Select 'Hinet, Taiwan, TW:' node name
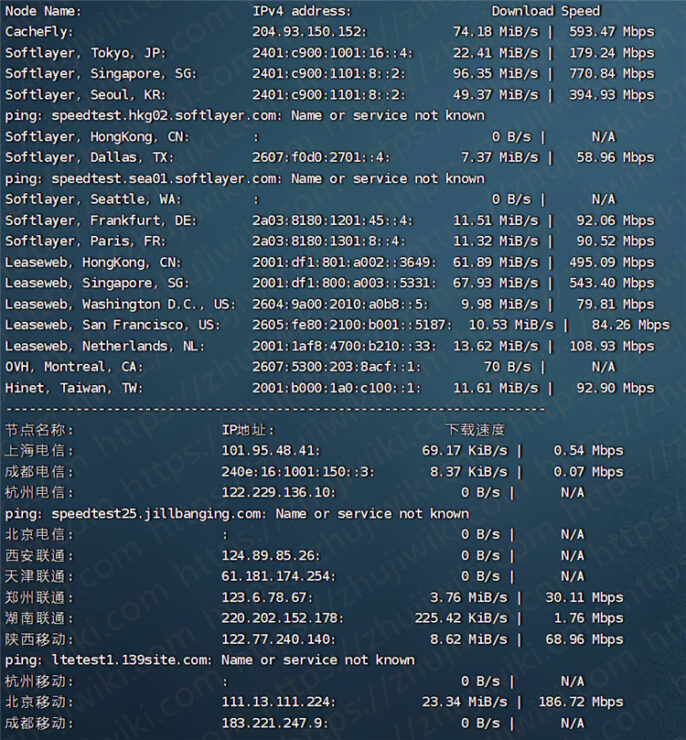686x740 pixels. 74,388
